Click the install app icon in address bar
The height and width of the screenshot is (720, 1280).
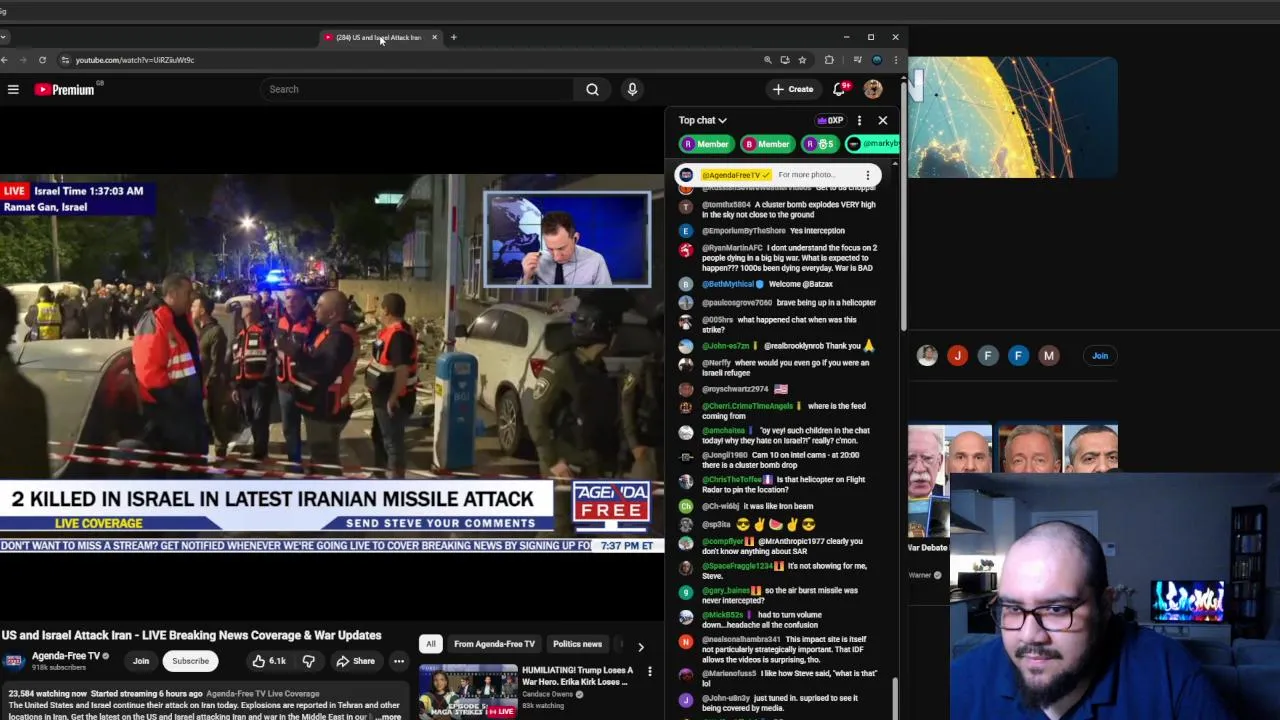tap(785, 60)
